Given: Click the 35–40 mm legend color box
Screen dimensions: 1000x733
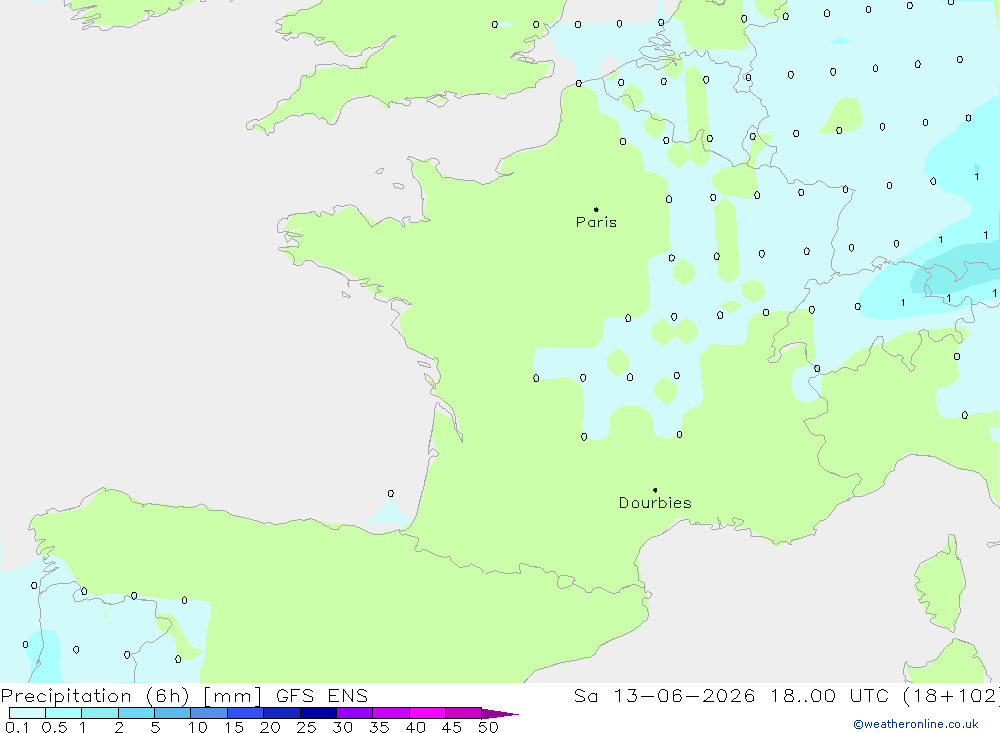Looking at the screenshot, I should [391, 713].
